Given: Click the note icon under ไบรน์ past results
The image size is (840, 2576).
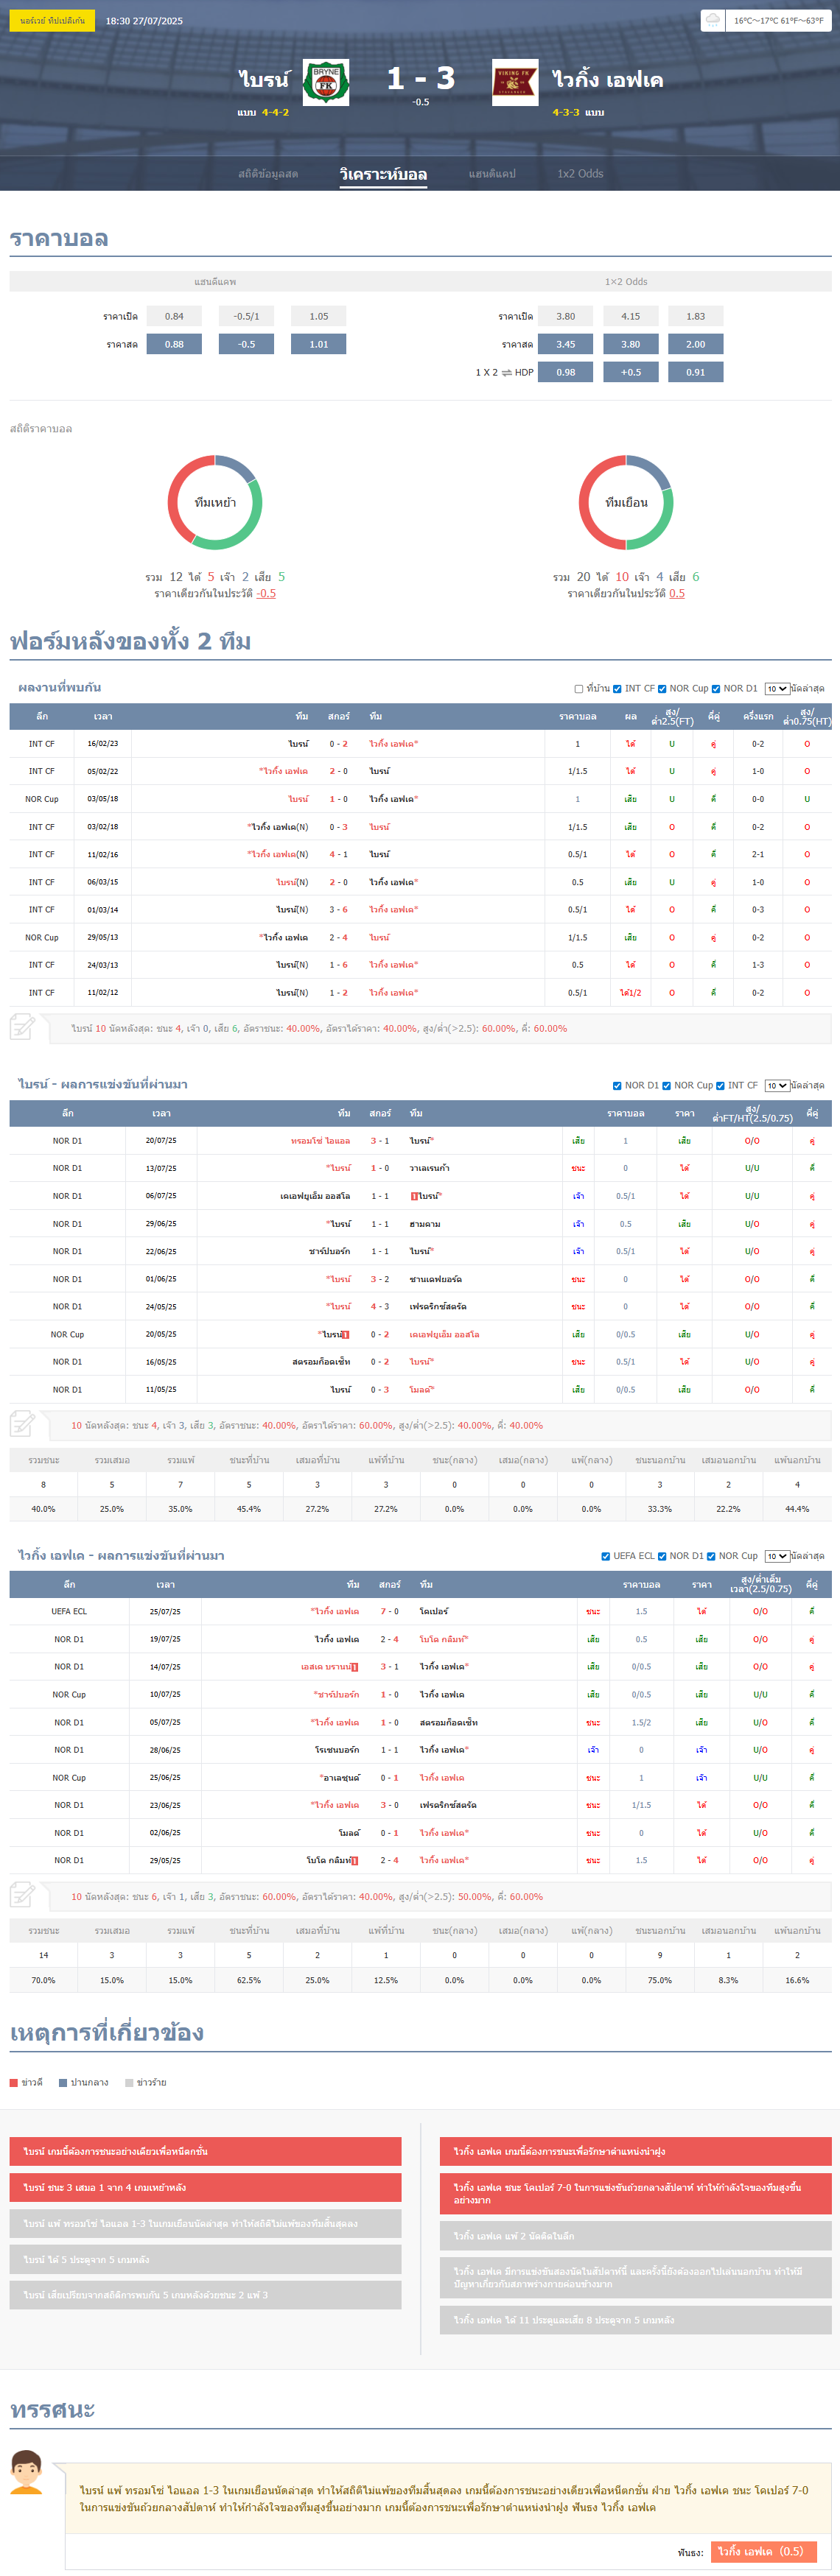Looking at the screenshot, I should 22,1424.
